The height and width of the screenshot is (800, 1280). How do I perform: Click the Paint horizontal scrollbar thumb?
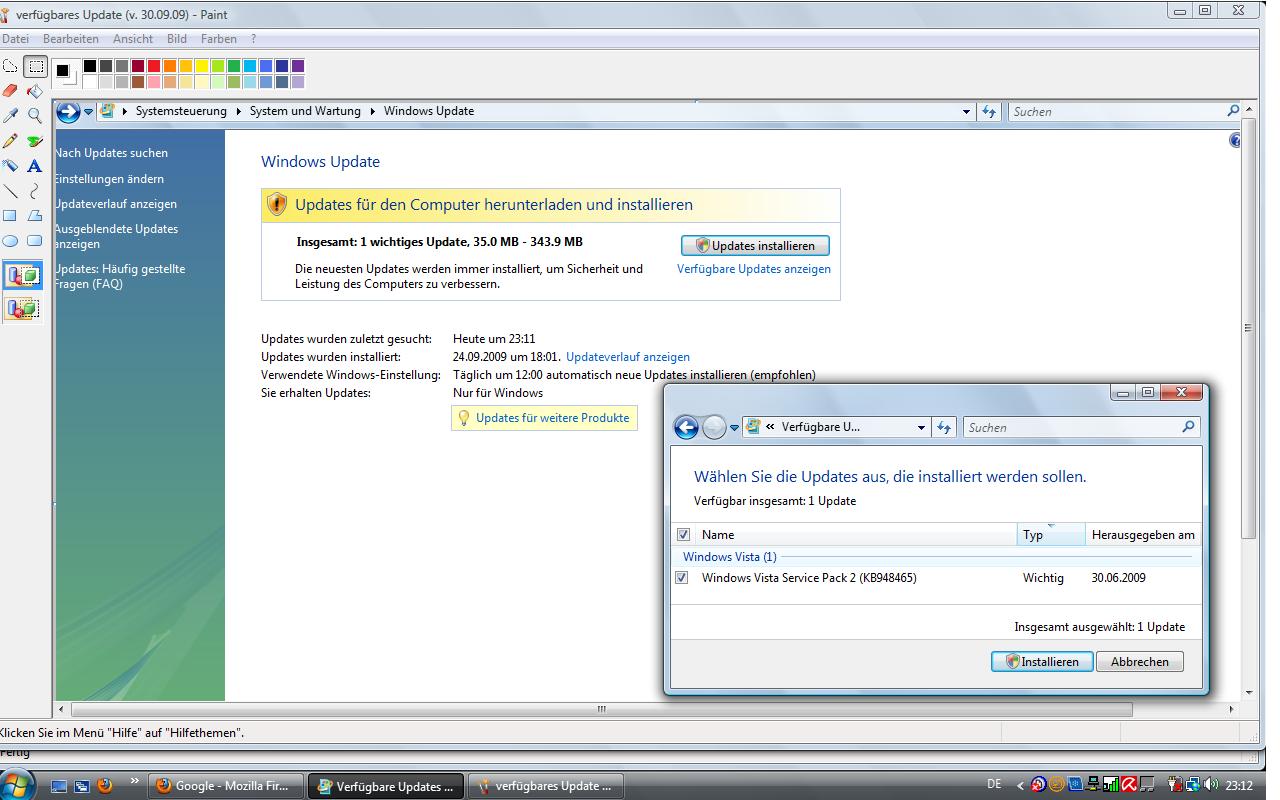602,709
